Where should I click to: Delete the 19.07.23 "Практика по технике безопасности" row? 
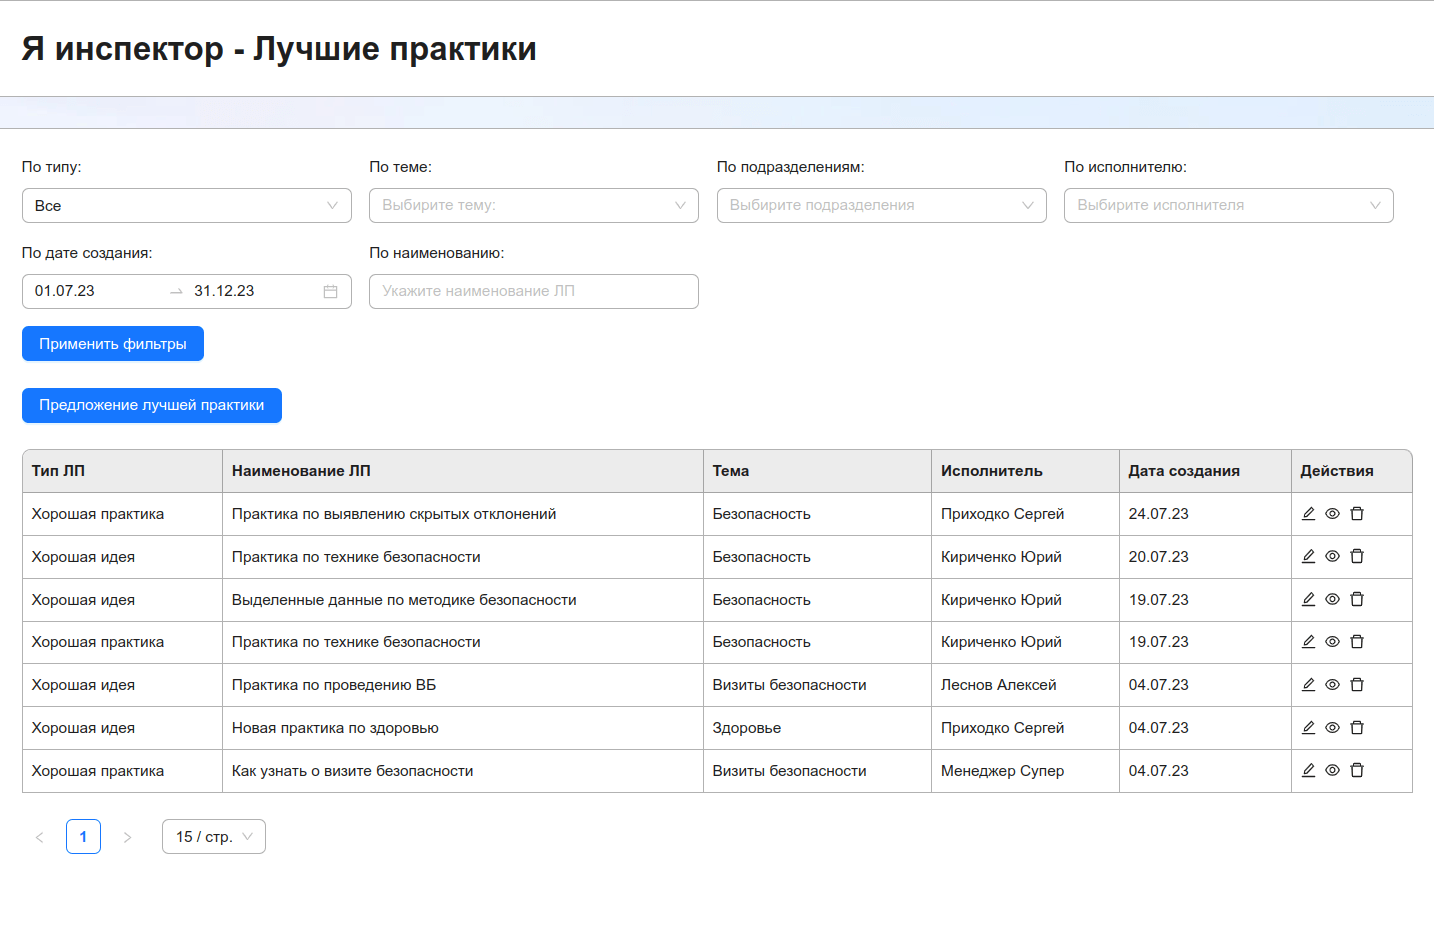pos(1357,642)
